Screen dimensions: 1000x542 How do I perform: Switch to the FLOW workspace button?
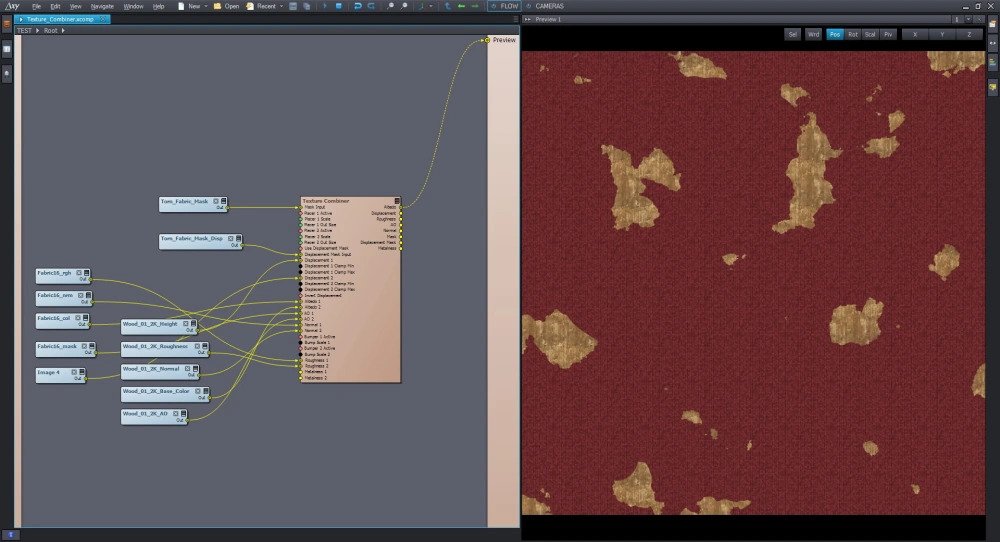(x=504, y=6)
